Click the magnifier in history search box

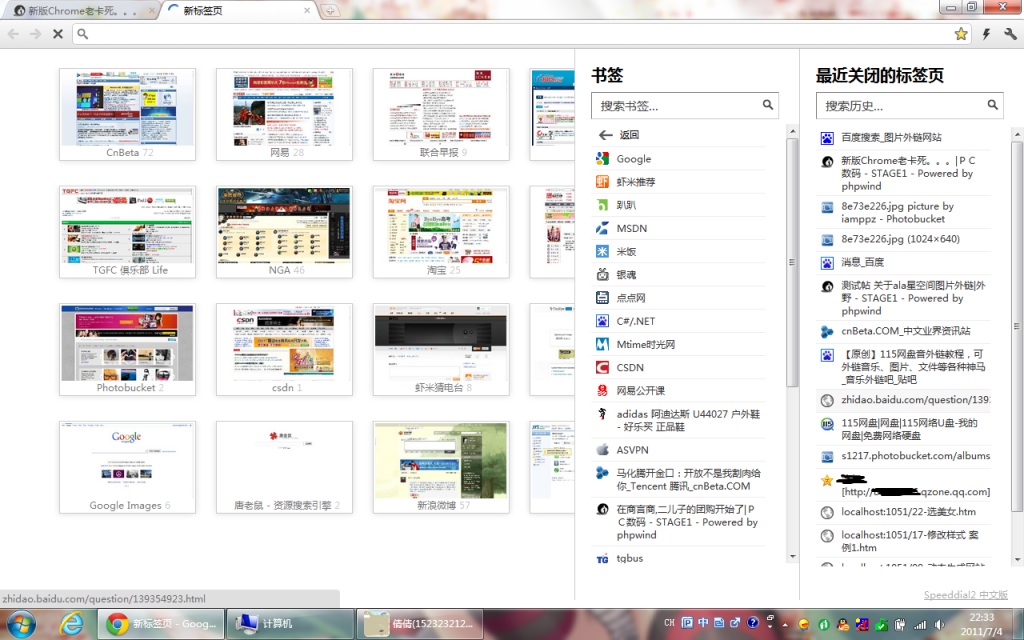(993, 104)
